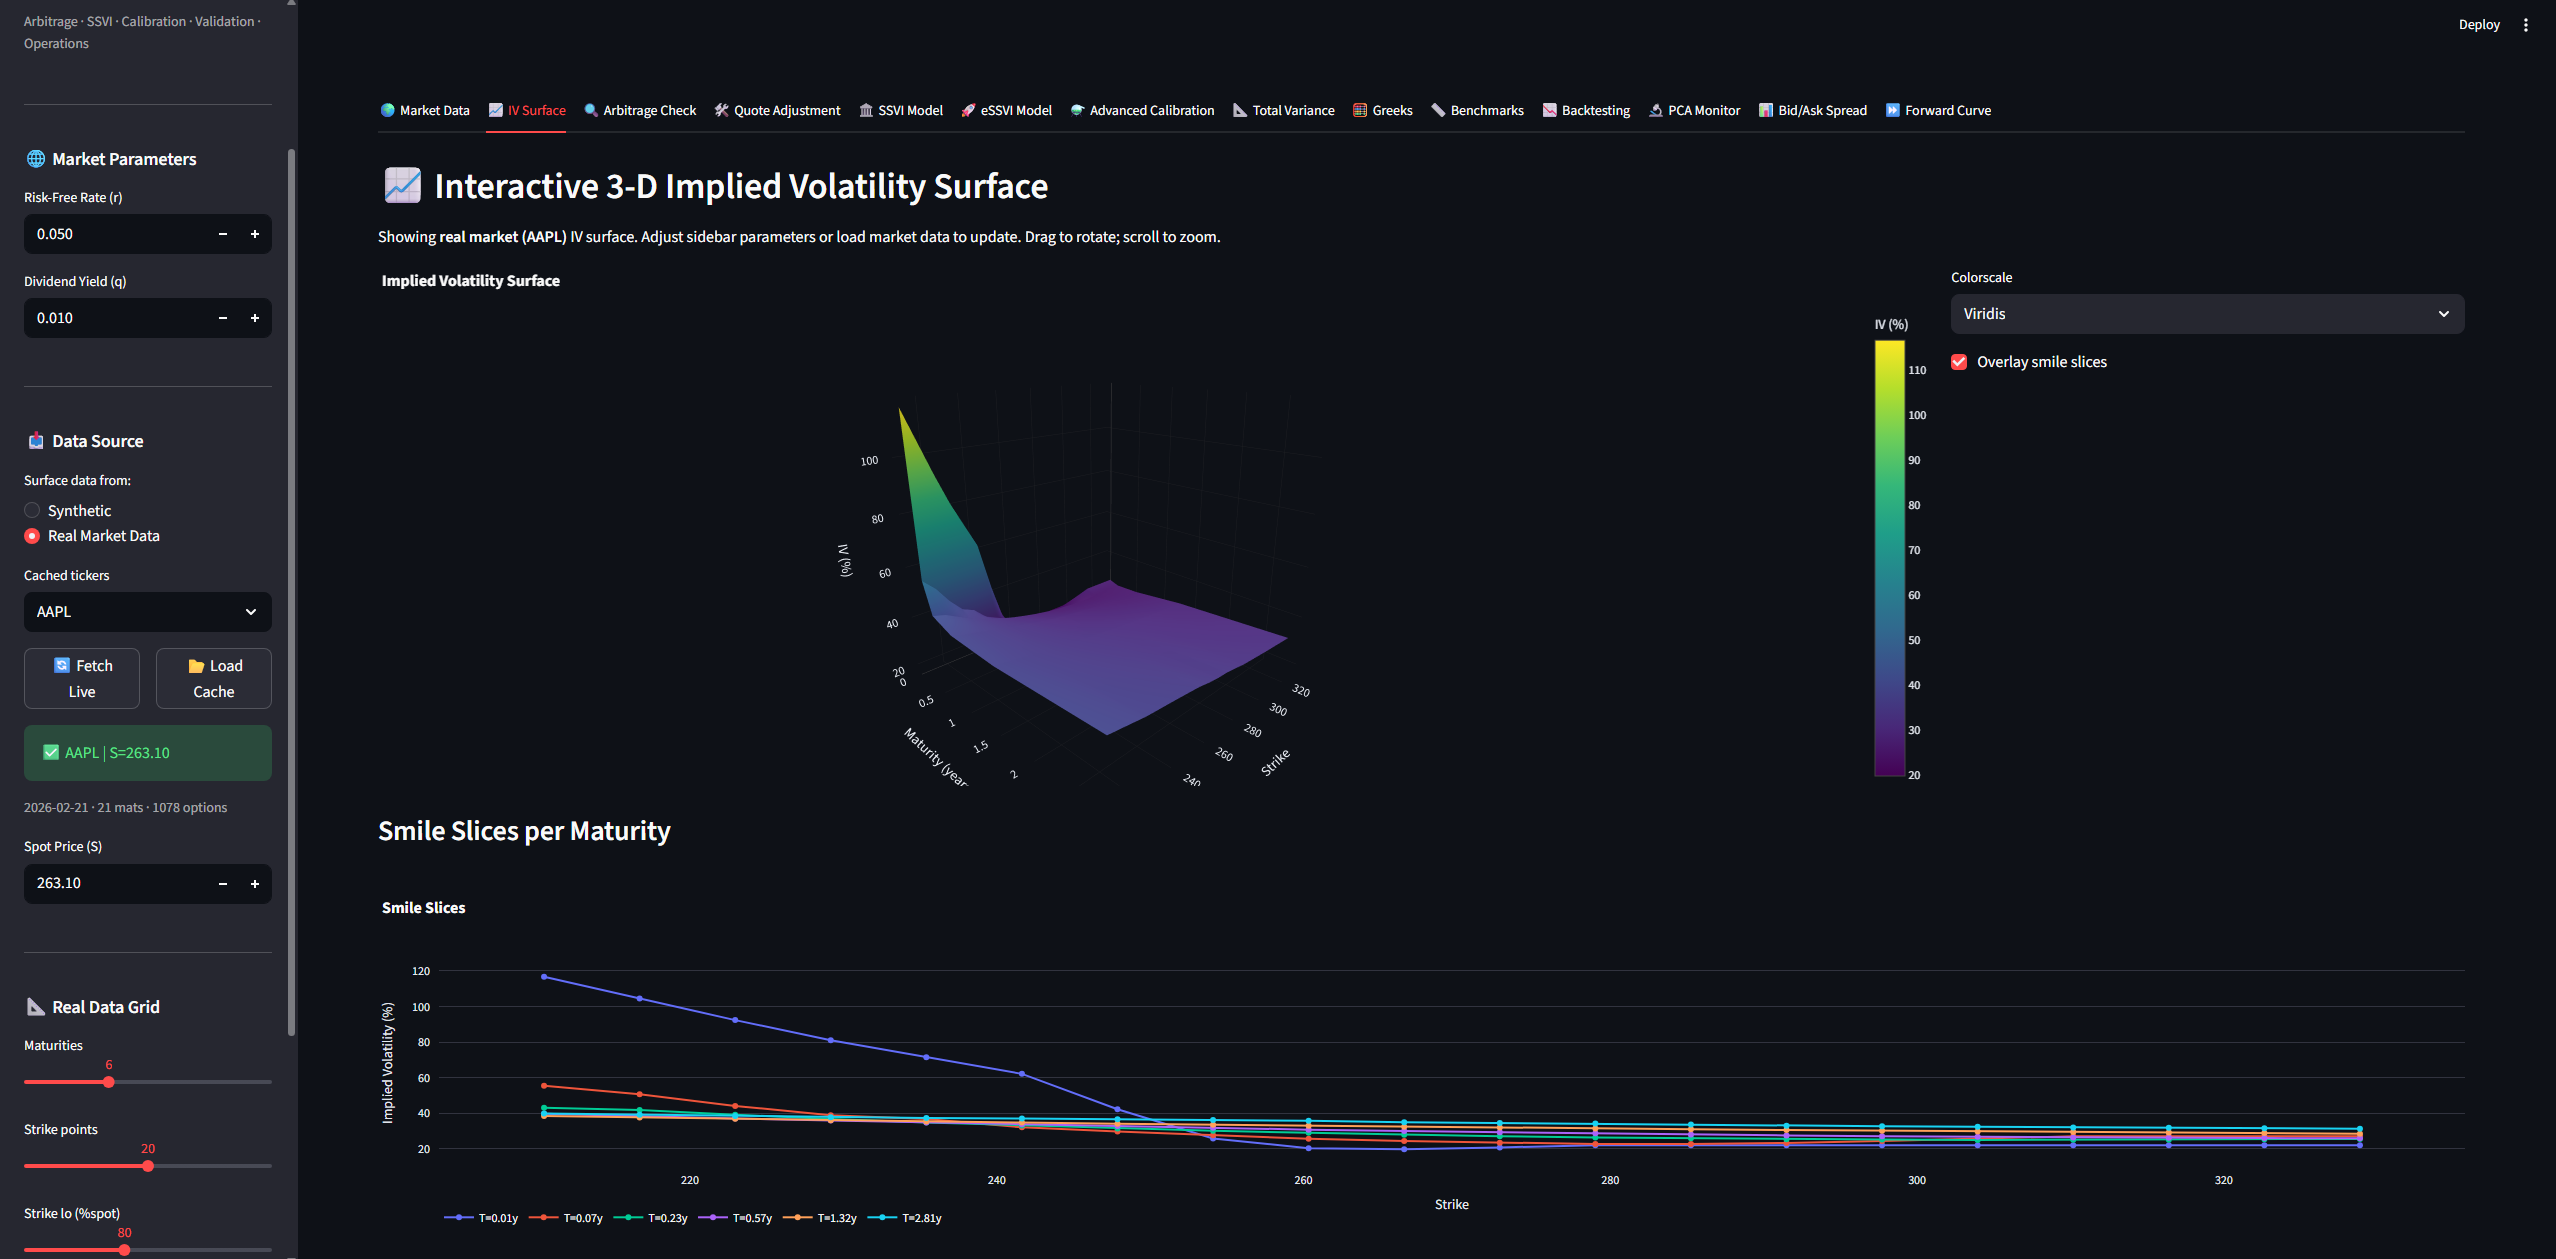Select the Synthetic data source option
Image resolution: width=2556 pixels, height=1259 pixels.
coord(33,511)
